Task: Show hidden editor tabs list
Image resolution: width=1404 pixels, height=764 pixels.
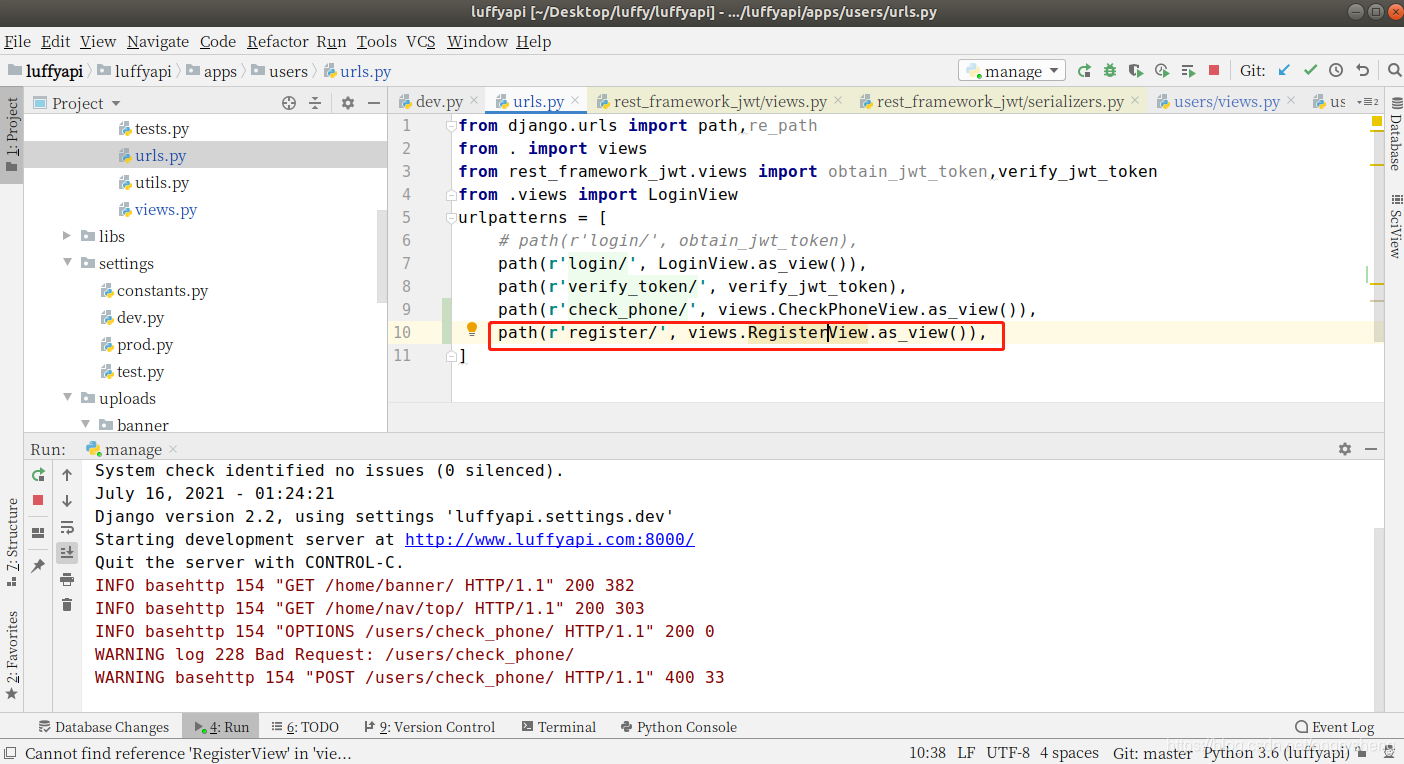Action: (x=1370, y=102)
